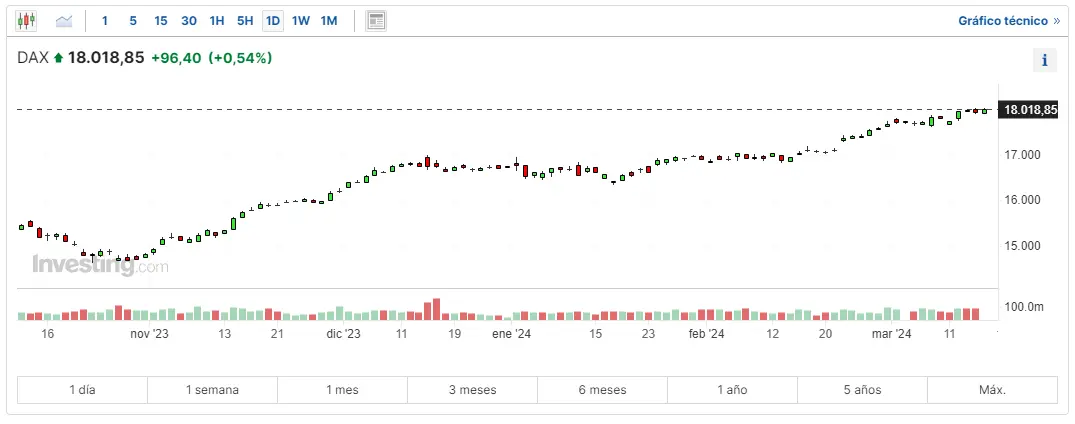Select the 1-minute interval

pos(105,20)
